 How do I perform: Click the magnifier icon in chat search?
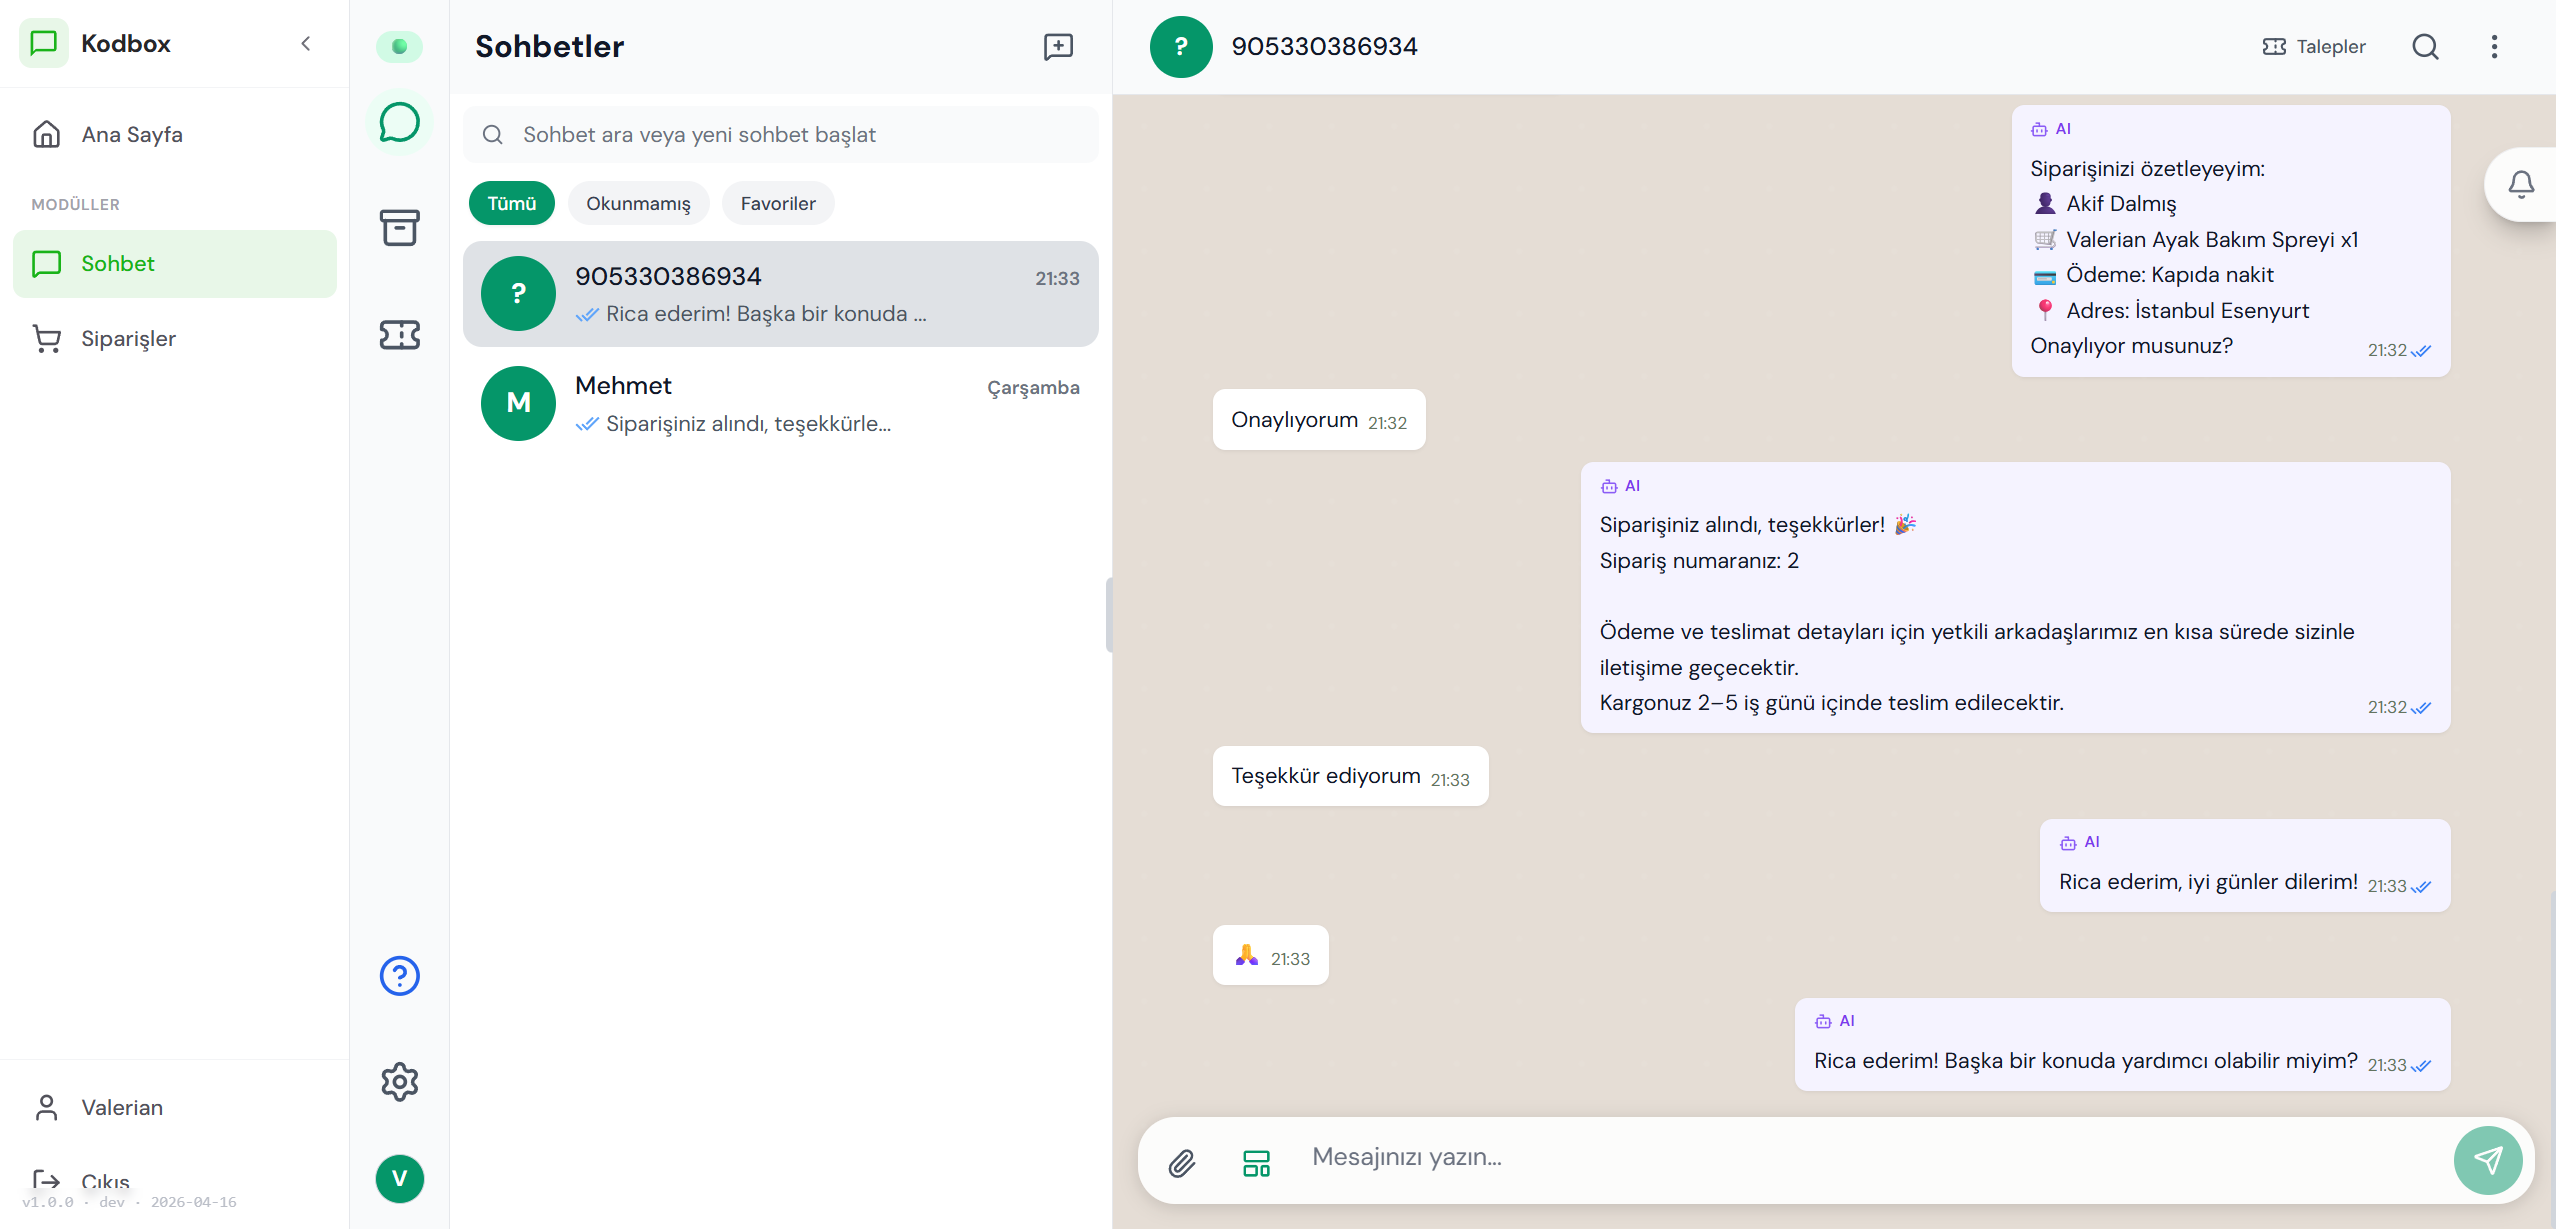(492, 134)
